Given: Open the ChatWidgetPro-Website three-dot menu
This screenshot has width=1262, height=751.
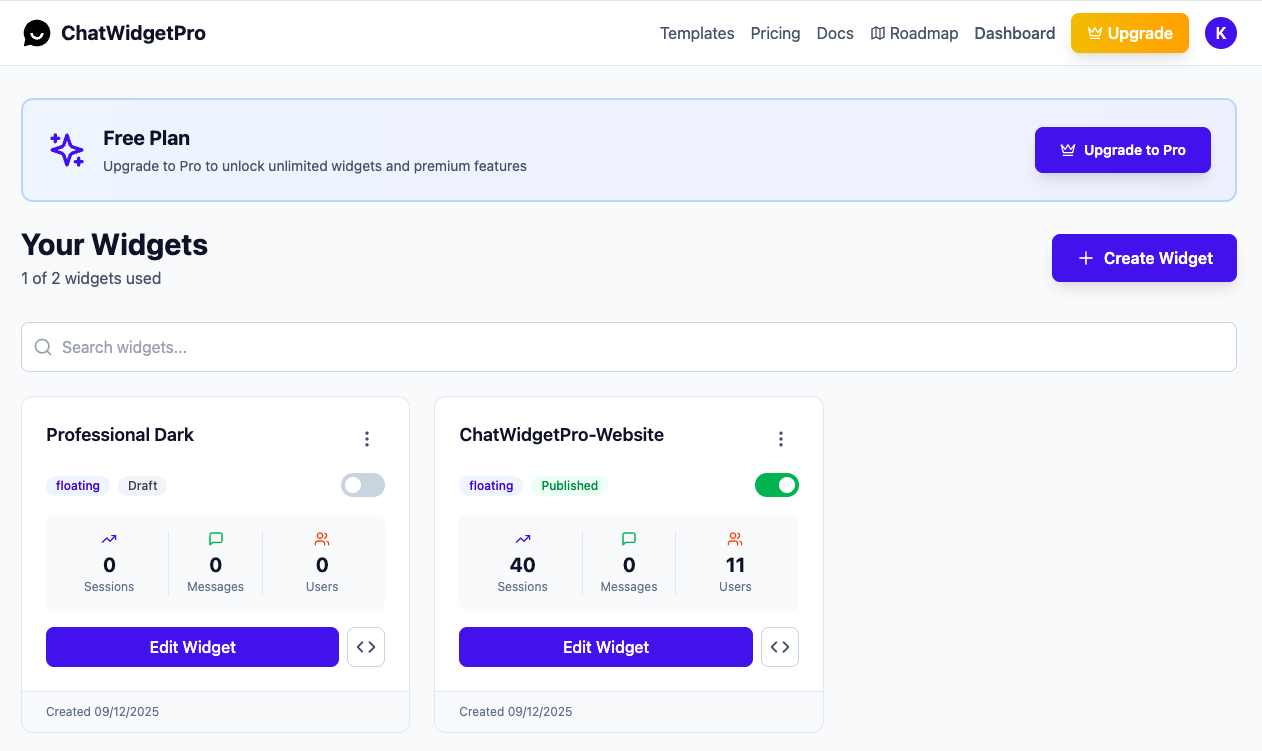Looking at the screenshot, I should coord(781,439).
